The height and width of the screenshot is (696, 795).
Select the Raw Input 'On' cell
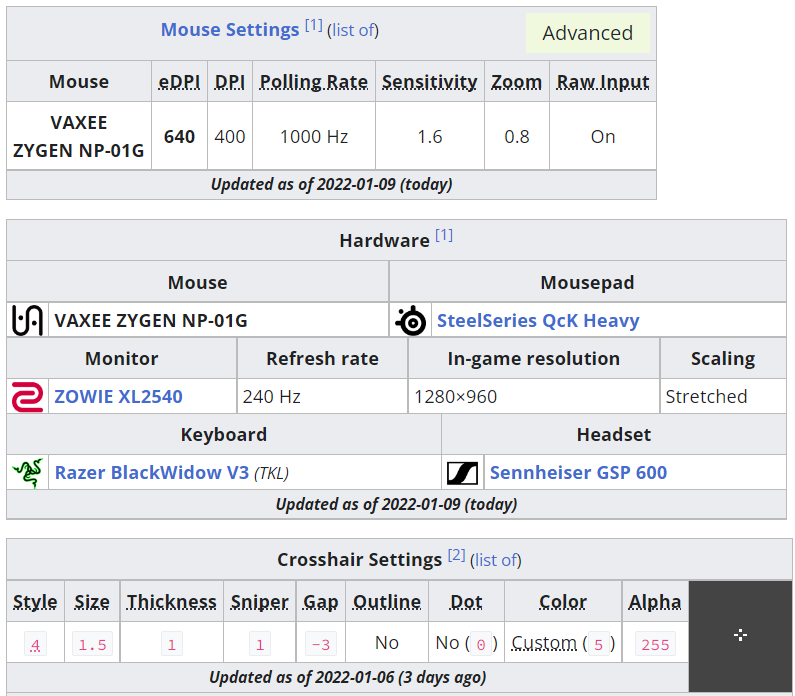tap(603, 136)
